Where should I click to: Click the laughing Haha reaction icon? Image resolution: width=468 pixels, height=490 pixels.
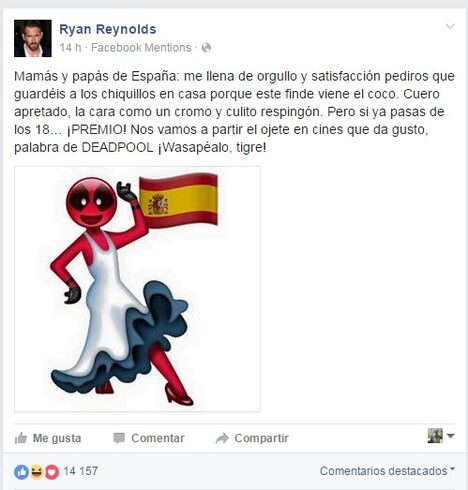point(37,472)
